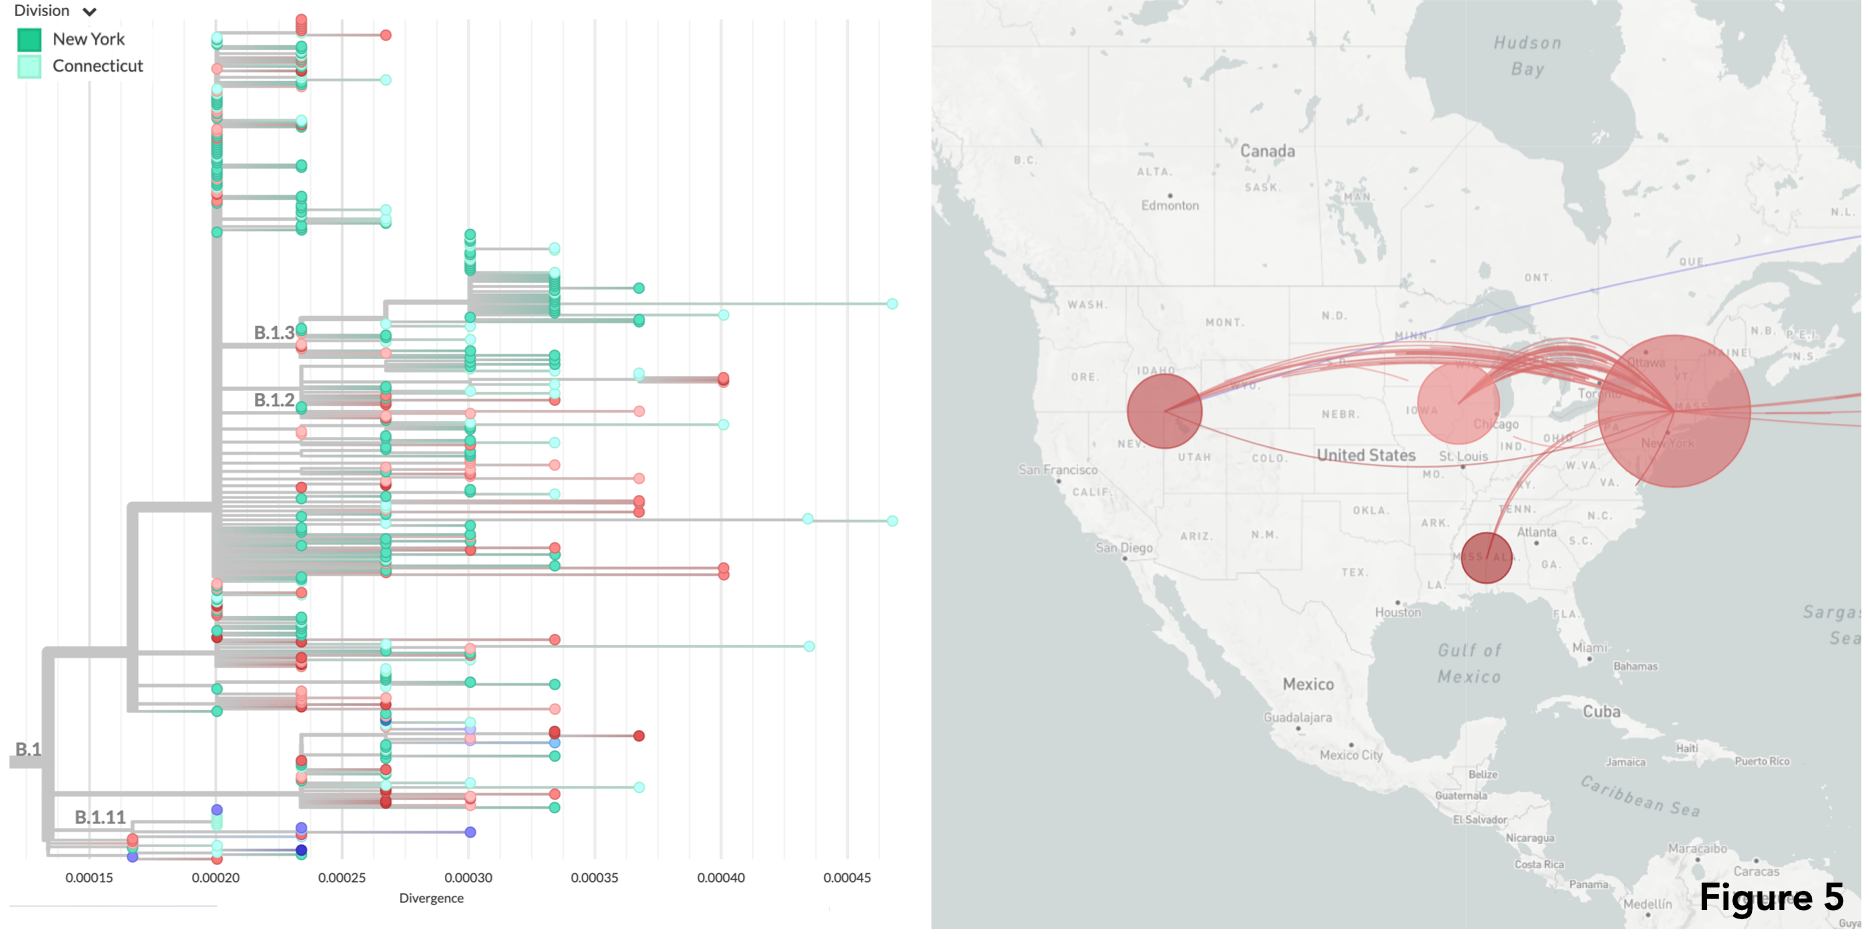Select the Connecticut light teal legend swatch
The width and height of the screenshot is (1868, 943).
[30, 67]
